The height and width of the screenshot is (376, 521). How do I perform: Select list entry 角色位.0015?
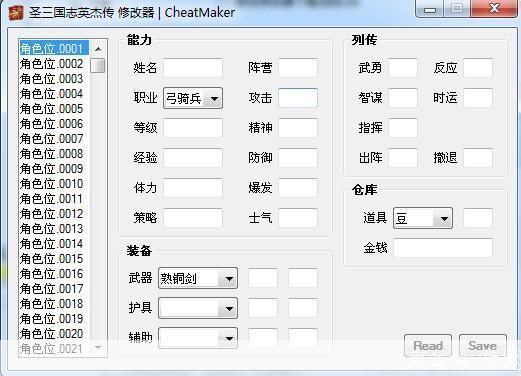[x=54, y=259]
